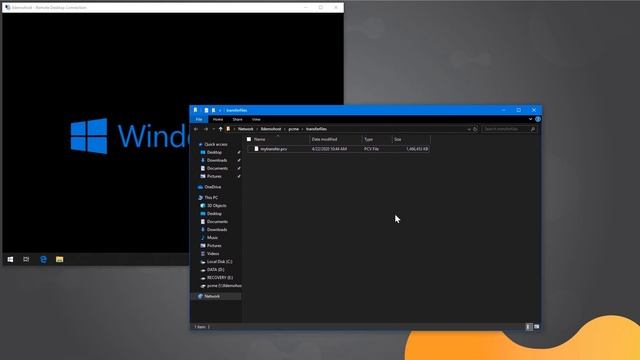Launch Edge from the remote desktop taskbar

[x=43, y=259]
